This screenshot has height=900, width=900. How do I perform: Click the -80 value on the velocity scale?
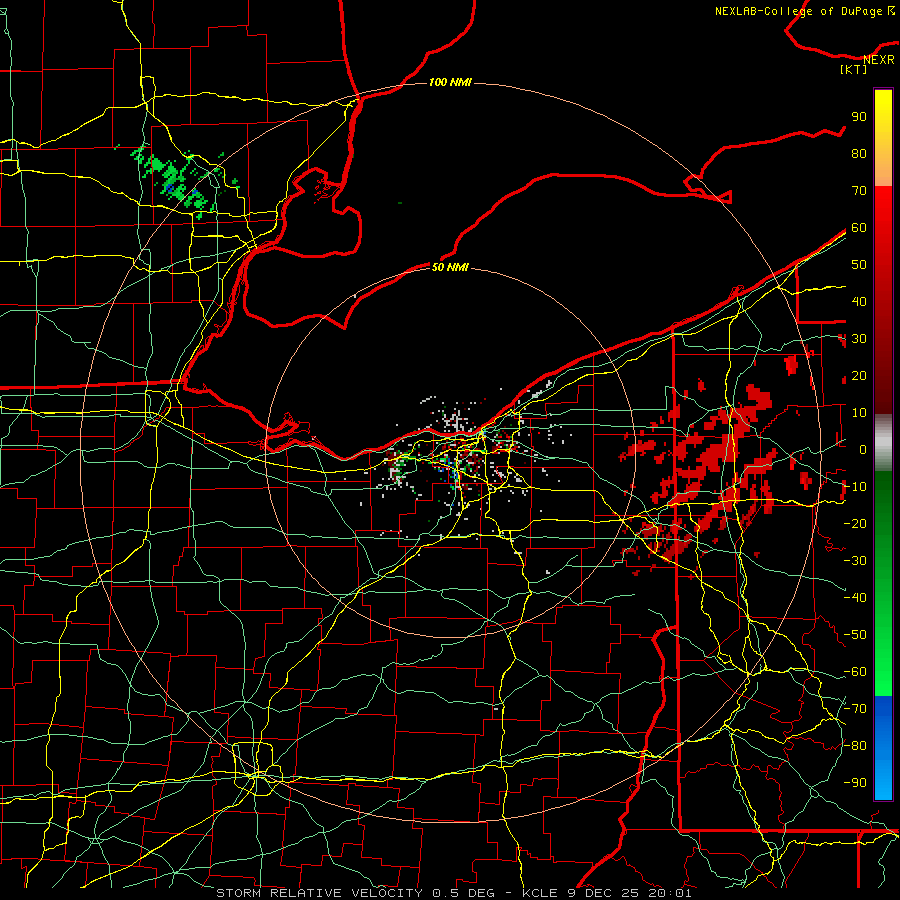(x=855, y=746)
